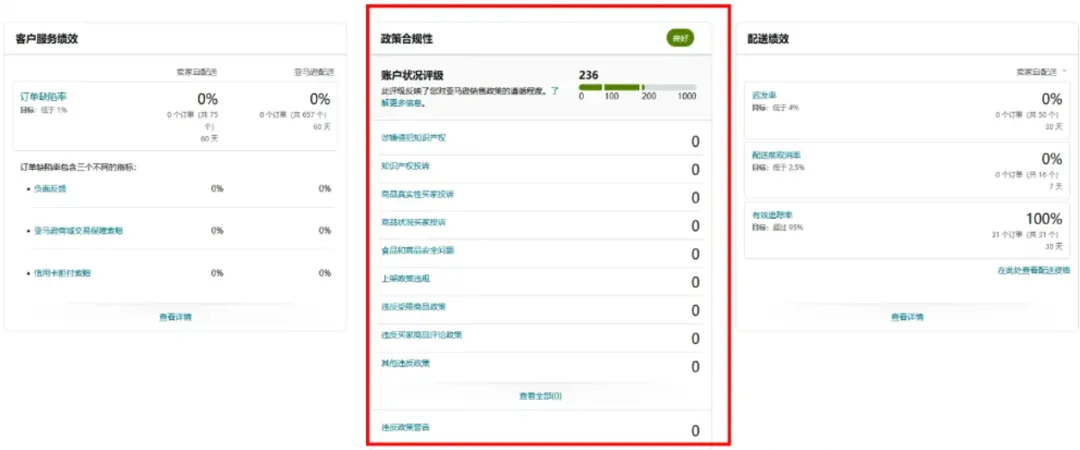Image resolution: width=1080 pixels, height=450 pixels.
Task: Click 查看详情 in 配送绩效 card
Action: [x=907, y=318]
